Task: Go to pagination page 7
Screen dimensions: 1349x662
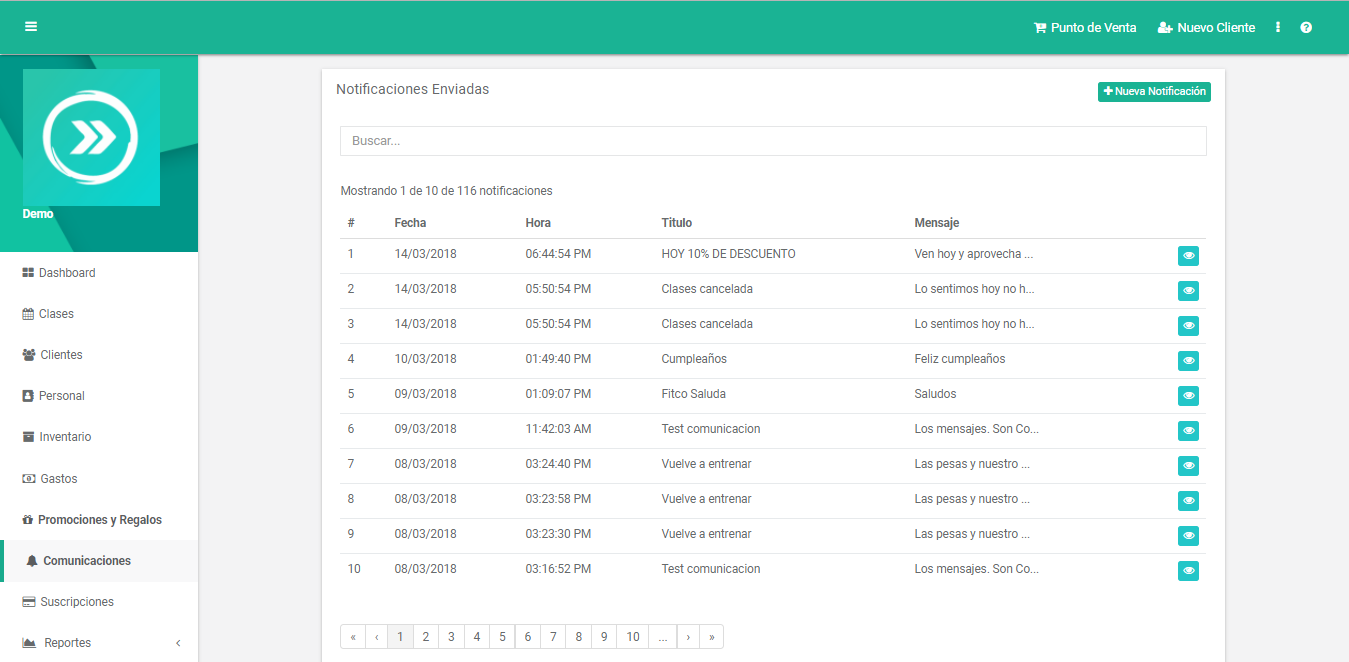Action: point(553,637)
